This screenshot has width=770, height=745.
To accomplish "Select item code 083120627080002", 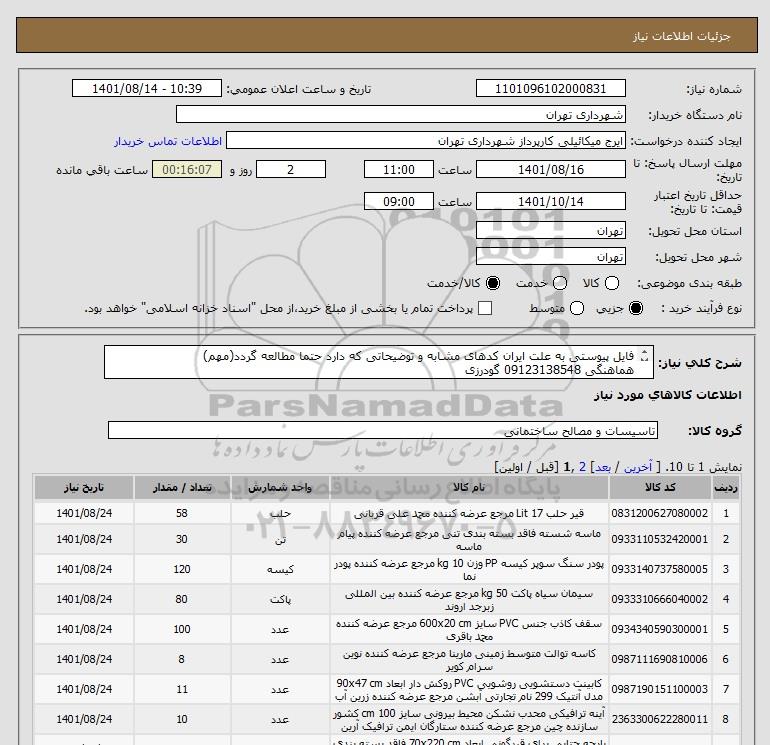I will pos(660,513).
